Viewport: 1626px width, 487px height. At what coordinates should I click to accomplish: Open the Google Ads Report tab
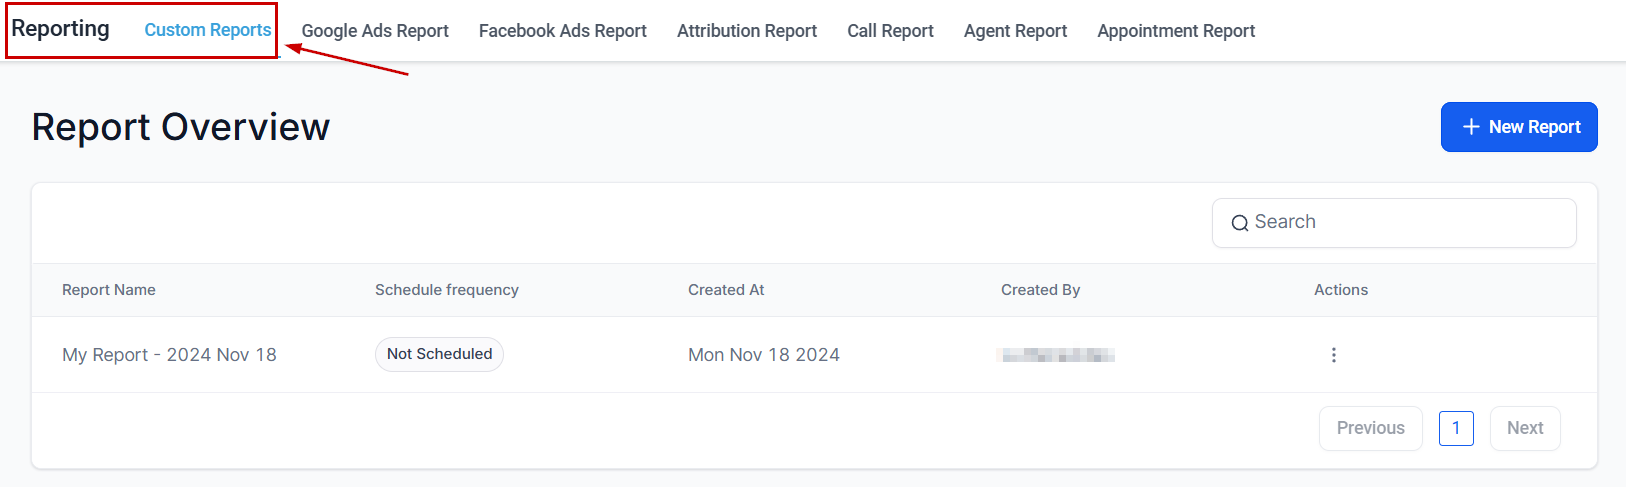[375, 31]
